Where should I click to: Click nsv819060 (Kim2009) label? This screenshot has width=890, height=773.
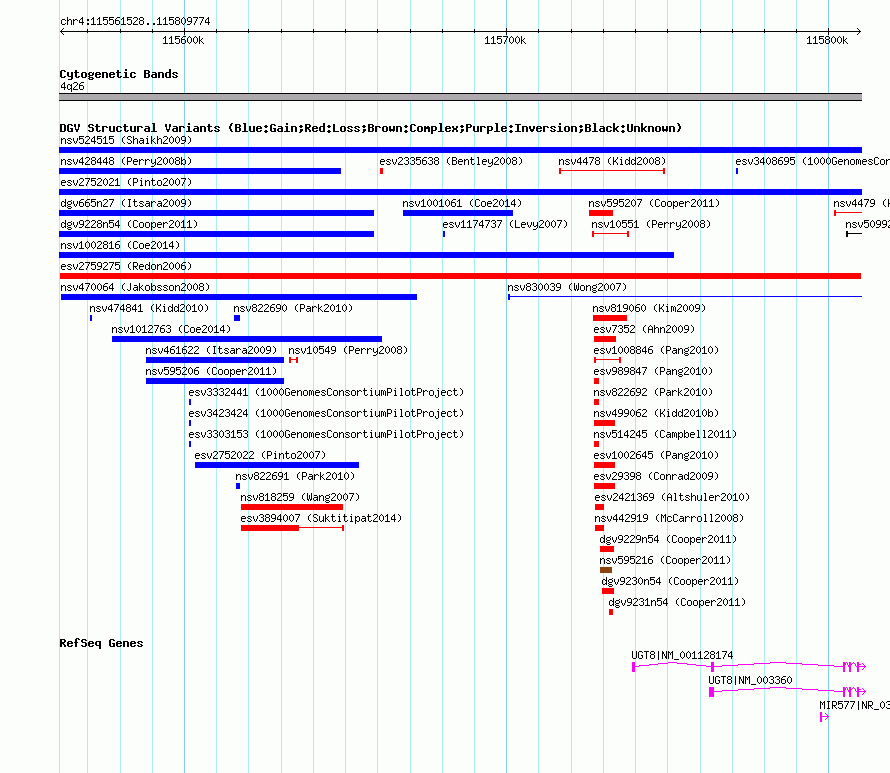pyautogui.click(x=649, y=308)
